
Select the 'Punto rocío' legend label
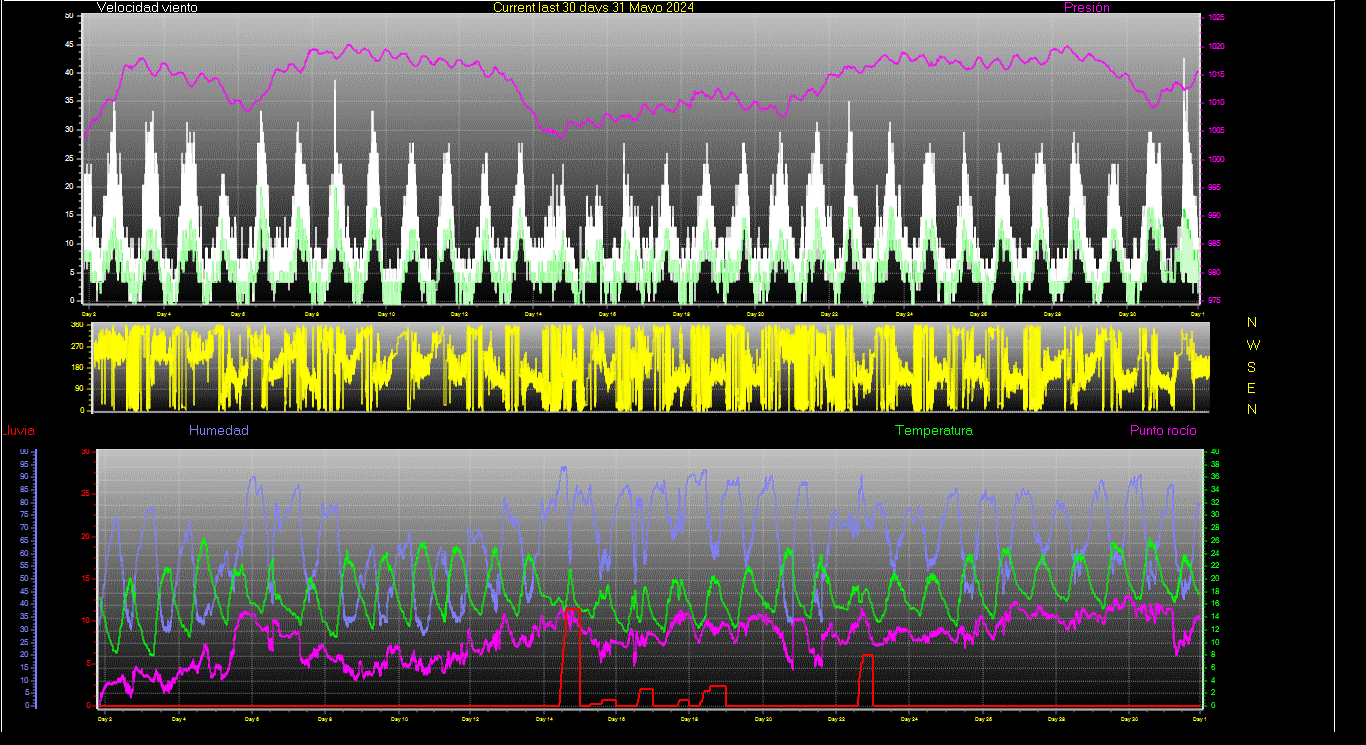pyautogui.click(x=1163, y=431)
